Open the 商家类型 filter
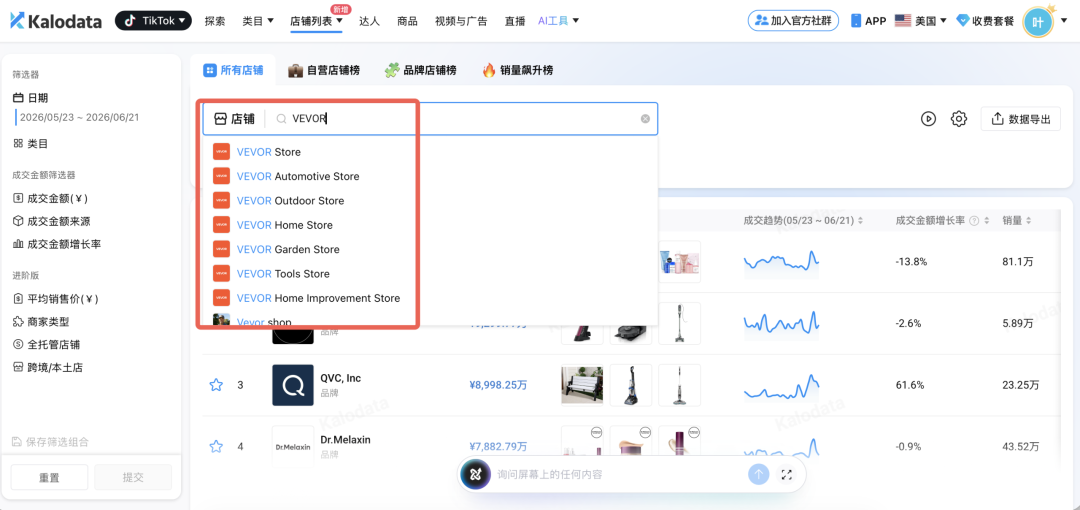Screen dimensions: 1080x510 pyautogui.click(x=41, y=321)
